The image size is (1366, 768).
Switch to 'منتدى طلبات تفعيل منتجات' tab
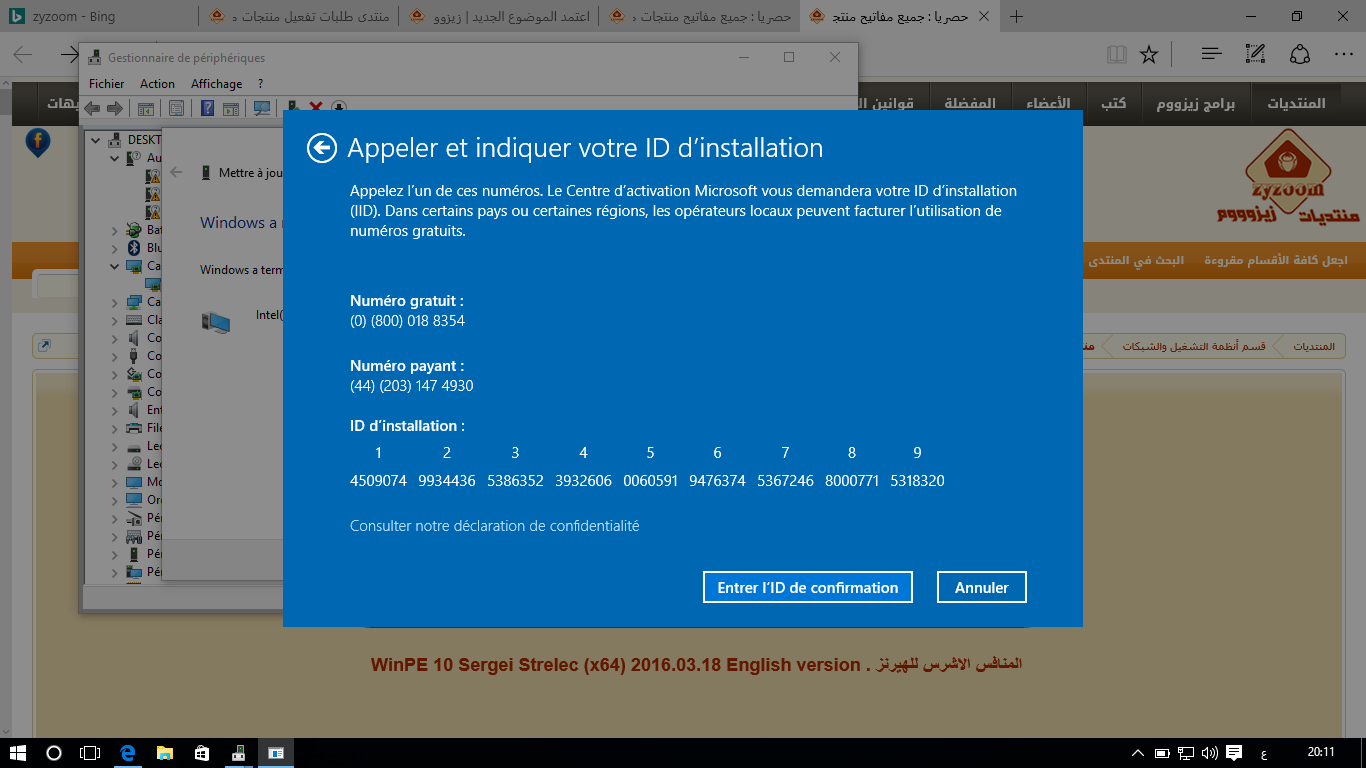pyautogui.click(x=298, y=16)
